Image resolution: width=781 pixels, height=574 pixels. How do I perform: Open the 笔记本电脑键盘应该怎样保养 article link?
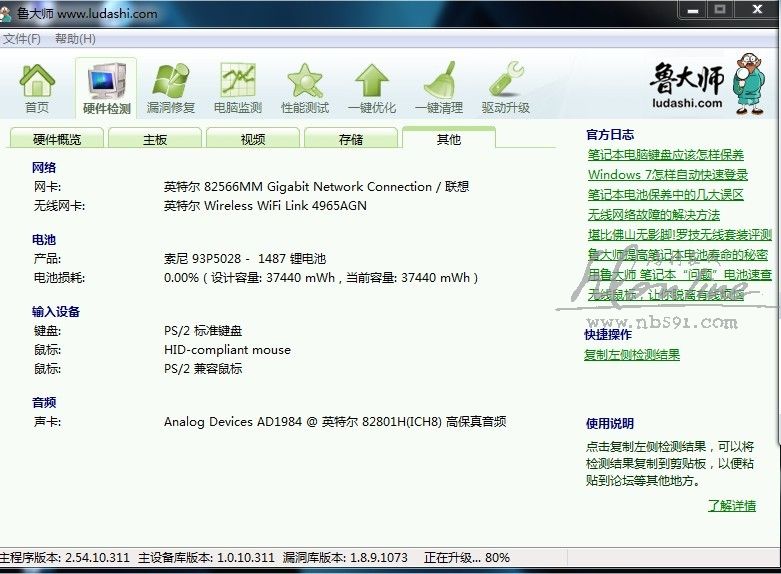tap(666, 155)
